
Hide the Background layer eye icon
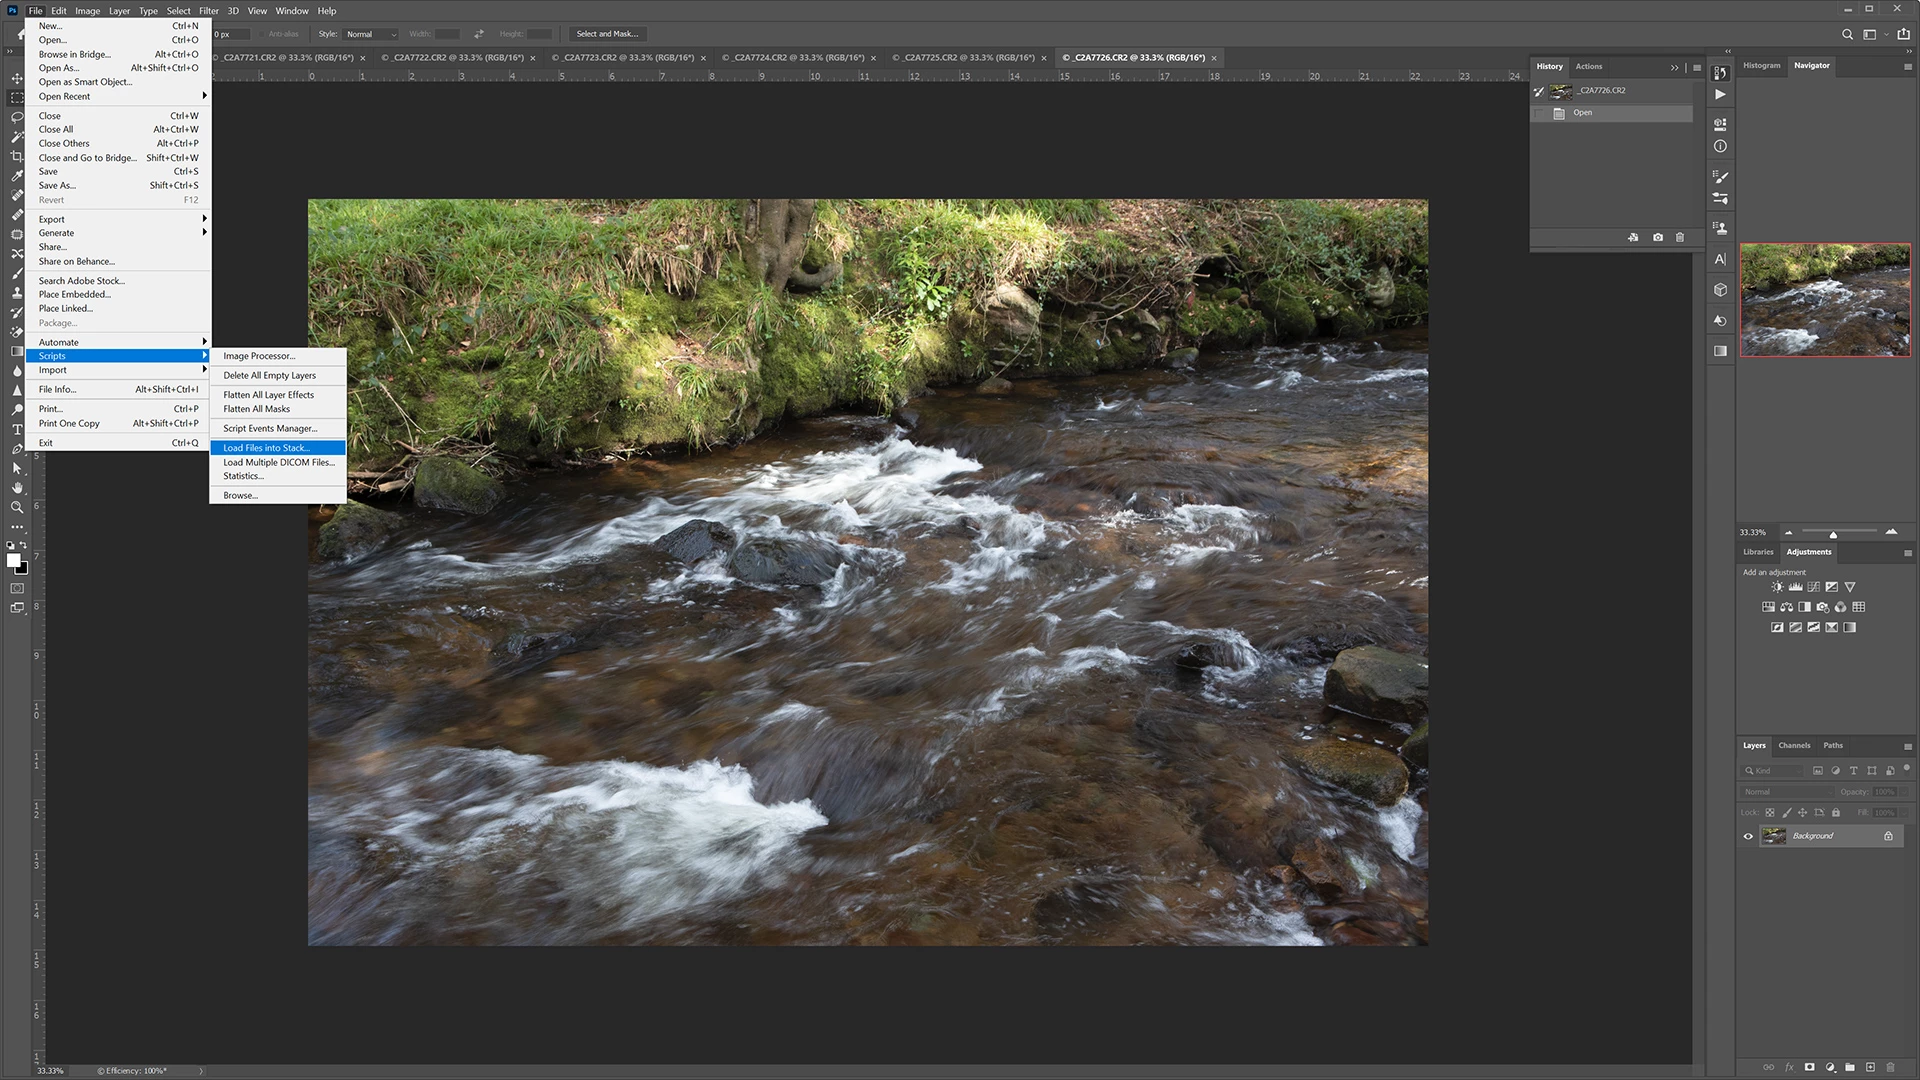tap(1748, 836)
